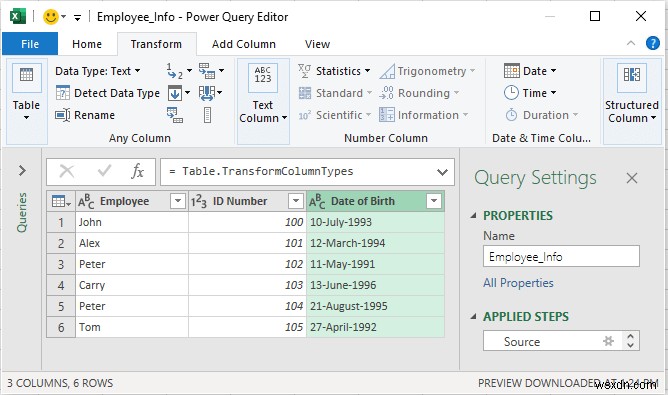Open the Standard dropdown
This screenshot has width=668, height=395.
point(335,93)
